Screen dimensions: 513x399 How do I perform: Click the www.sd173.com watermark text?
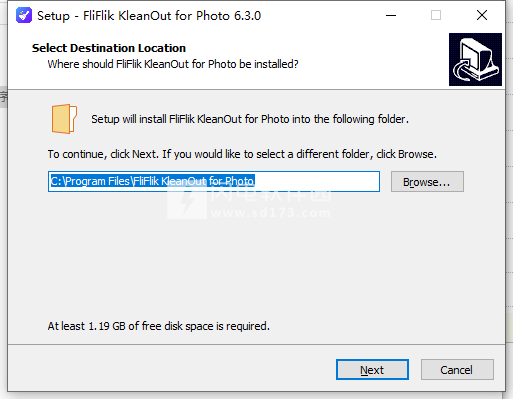[x=271, y=213]
